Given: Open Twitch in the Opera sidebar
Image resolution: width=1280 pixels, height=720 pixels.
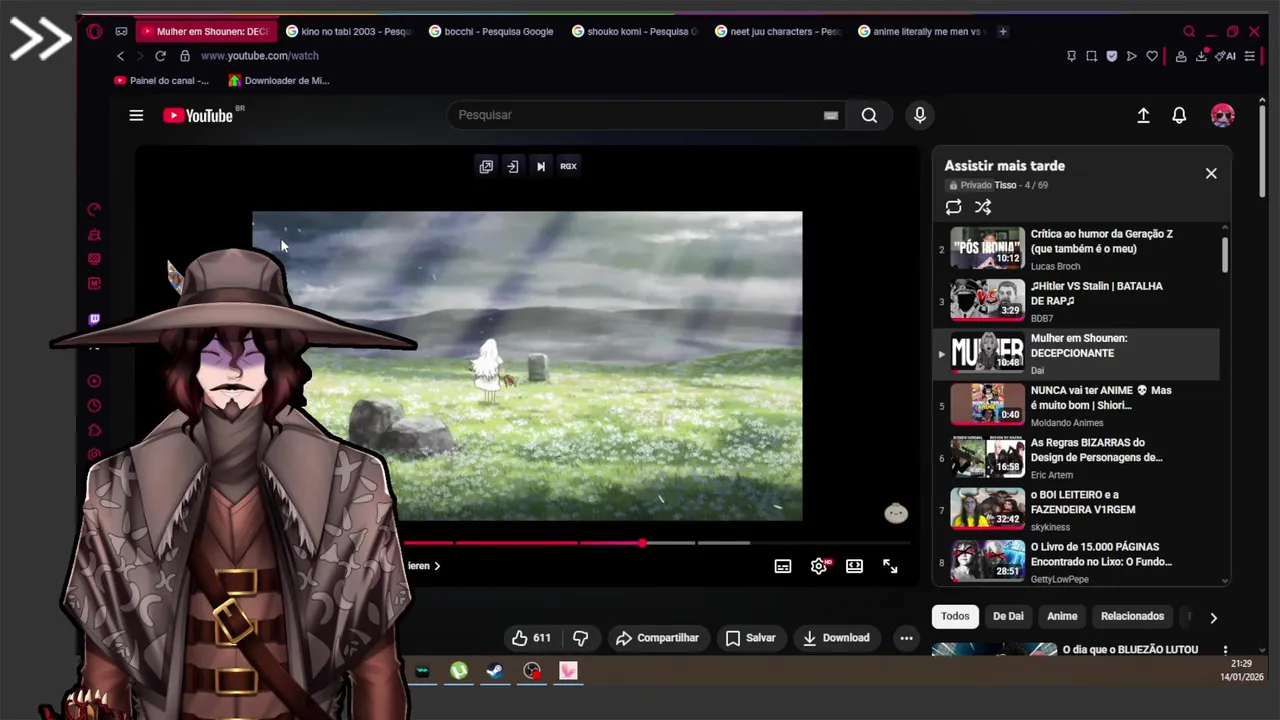Looking at the screenshot, I should [x=94, y=320].
